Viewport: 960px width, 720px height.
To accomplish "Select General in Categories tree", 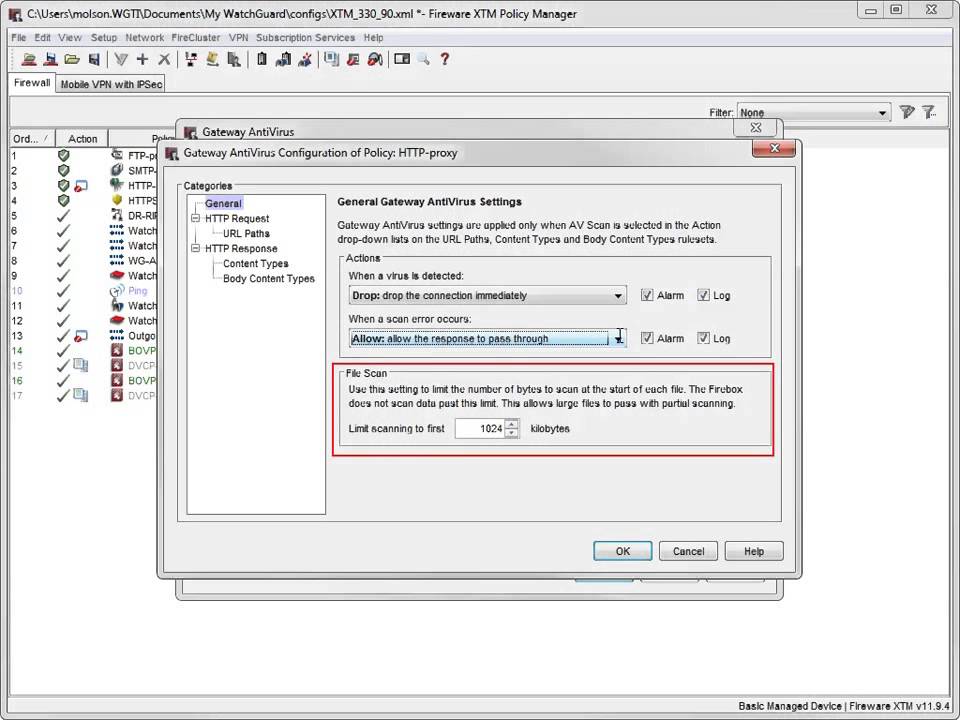I will [x=223, y=203].
